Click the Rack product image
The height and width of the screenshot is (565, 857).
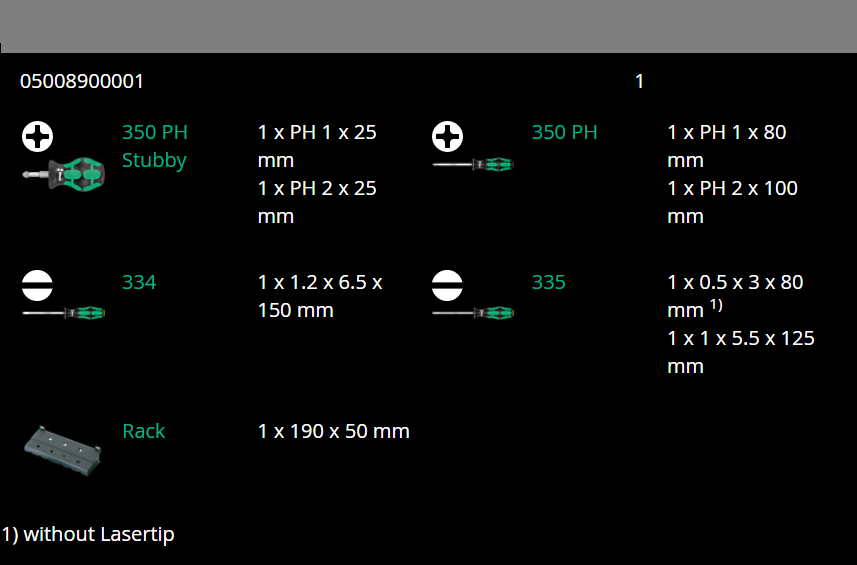63,446
